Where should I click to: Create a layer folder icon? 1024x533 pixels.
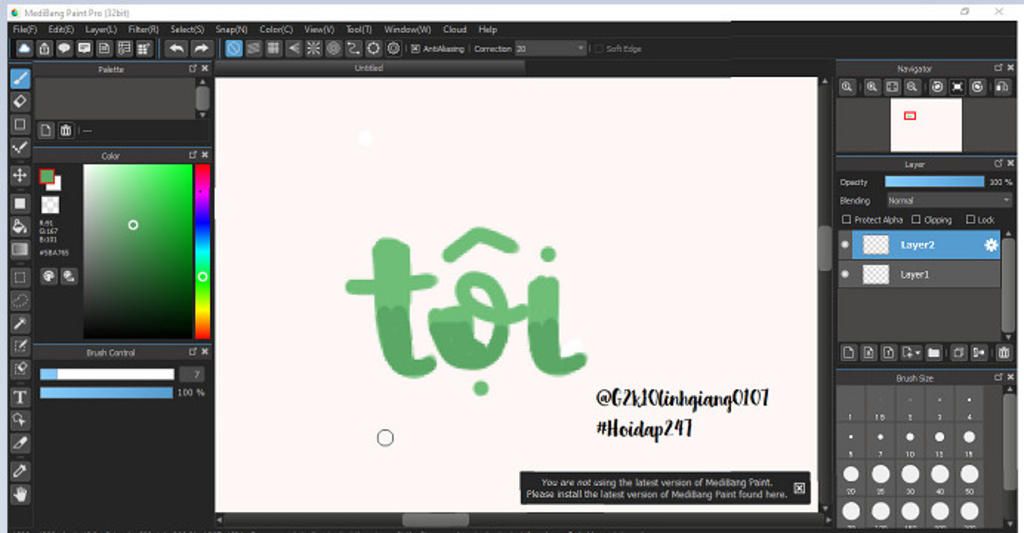point(934,353)
